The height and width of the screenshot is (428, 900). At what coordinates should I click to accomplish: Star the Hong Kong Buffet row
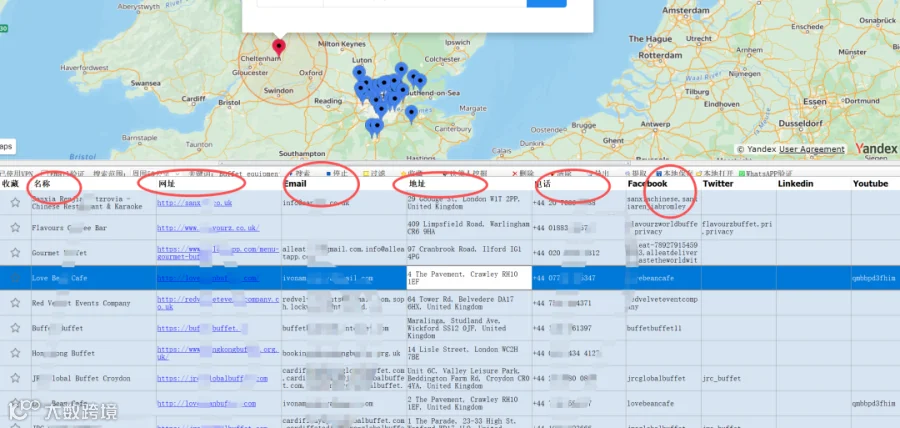click(15, 353)
